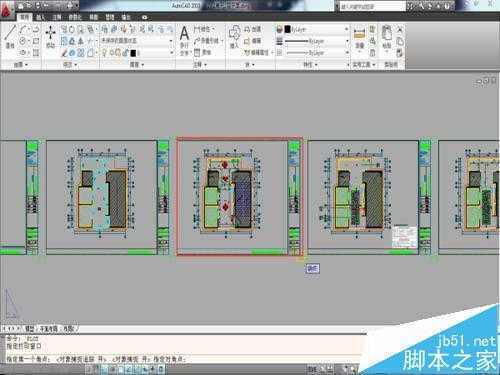500x375 pixels.
Task: Click the search keyword input field
Action: 373,6
